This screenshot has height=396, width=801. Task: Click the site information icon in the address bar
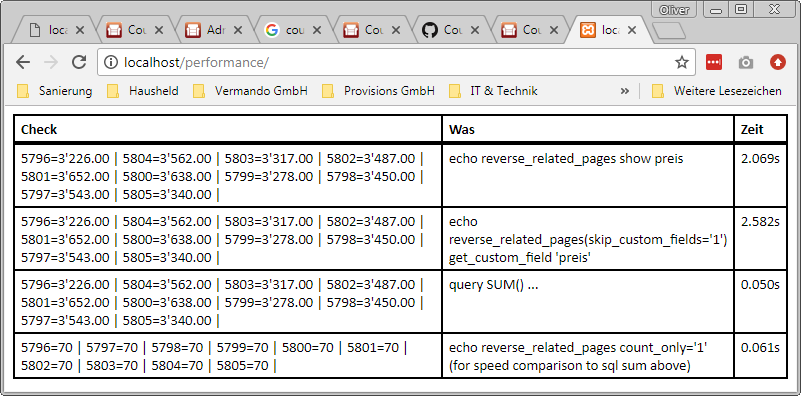(110, 62)
